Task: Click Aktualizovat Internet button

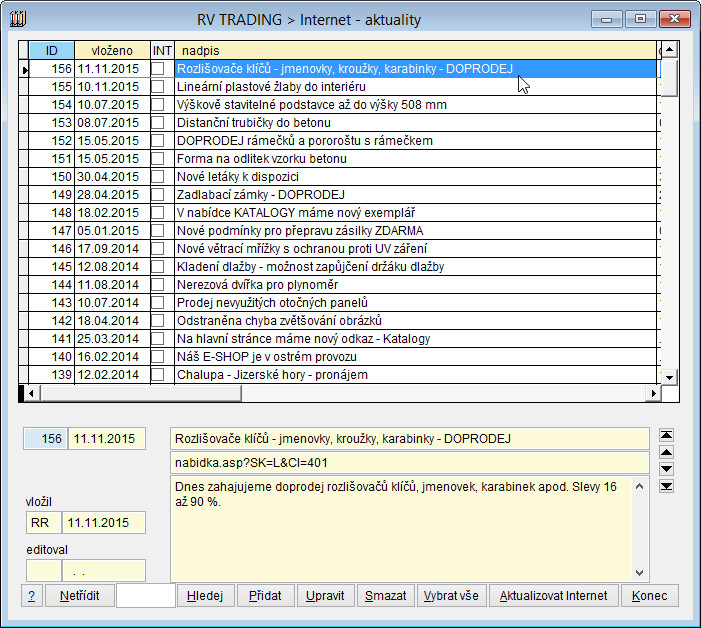Action: point(553,595)
